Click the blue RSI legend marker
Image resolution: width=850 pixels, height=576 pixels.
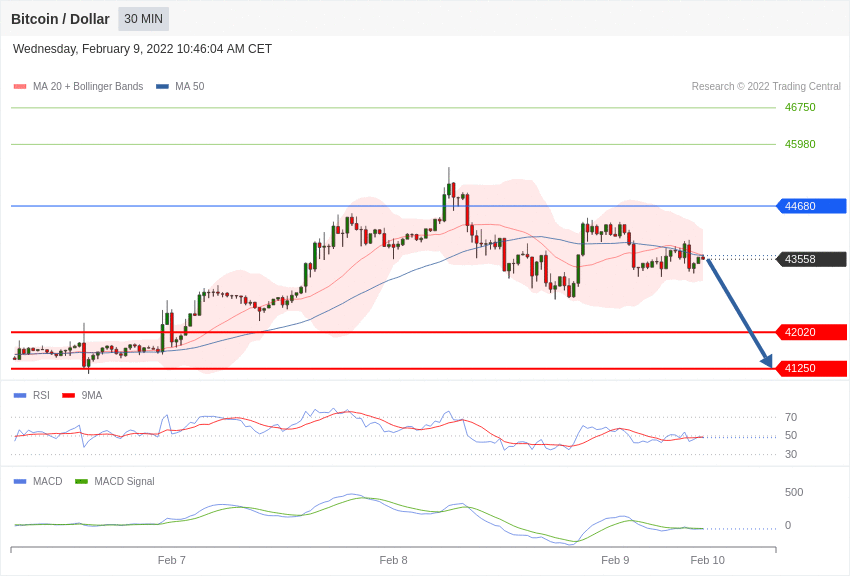click(x=20, y=396)
